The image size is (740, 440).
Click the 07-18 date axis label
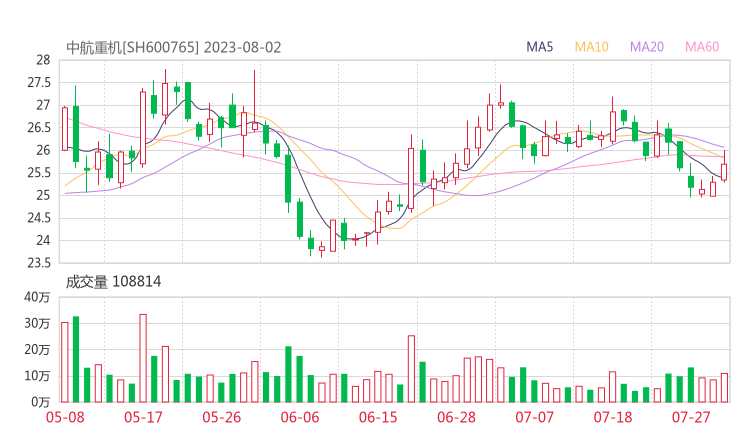tap(613, 417)
